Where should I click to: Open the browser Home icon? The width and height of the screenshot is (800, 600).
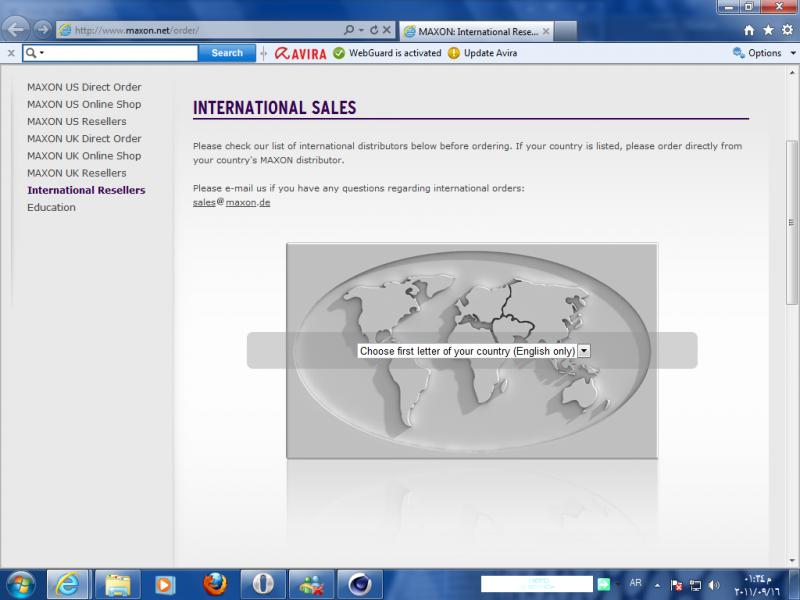pyautogui.click(x=748, y=31)
